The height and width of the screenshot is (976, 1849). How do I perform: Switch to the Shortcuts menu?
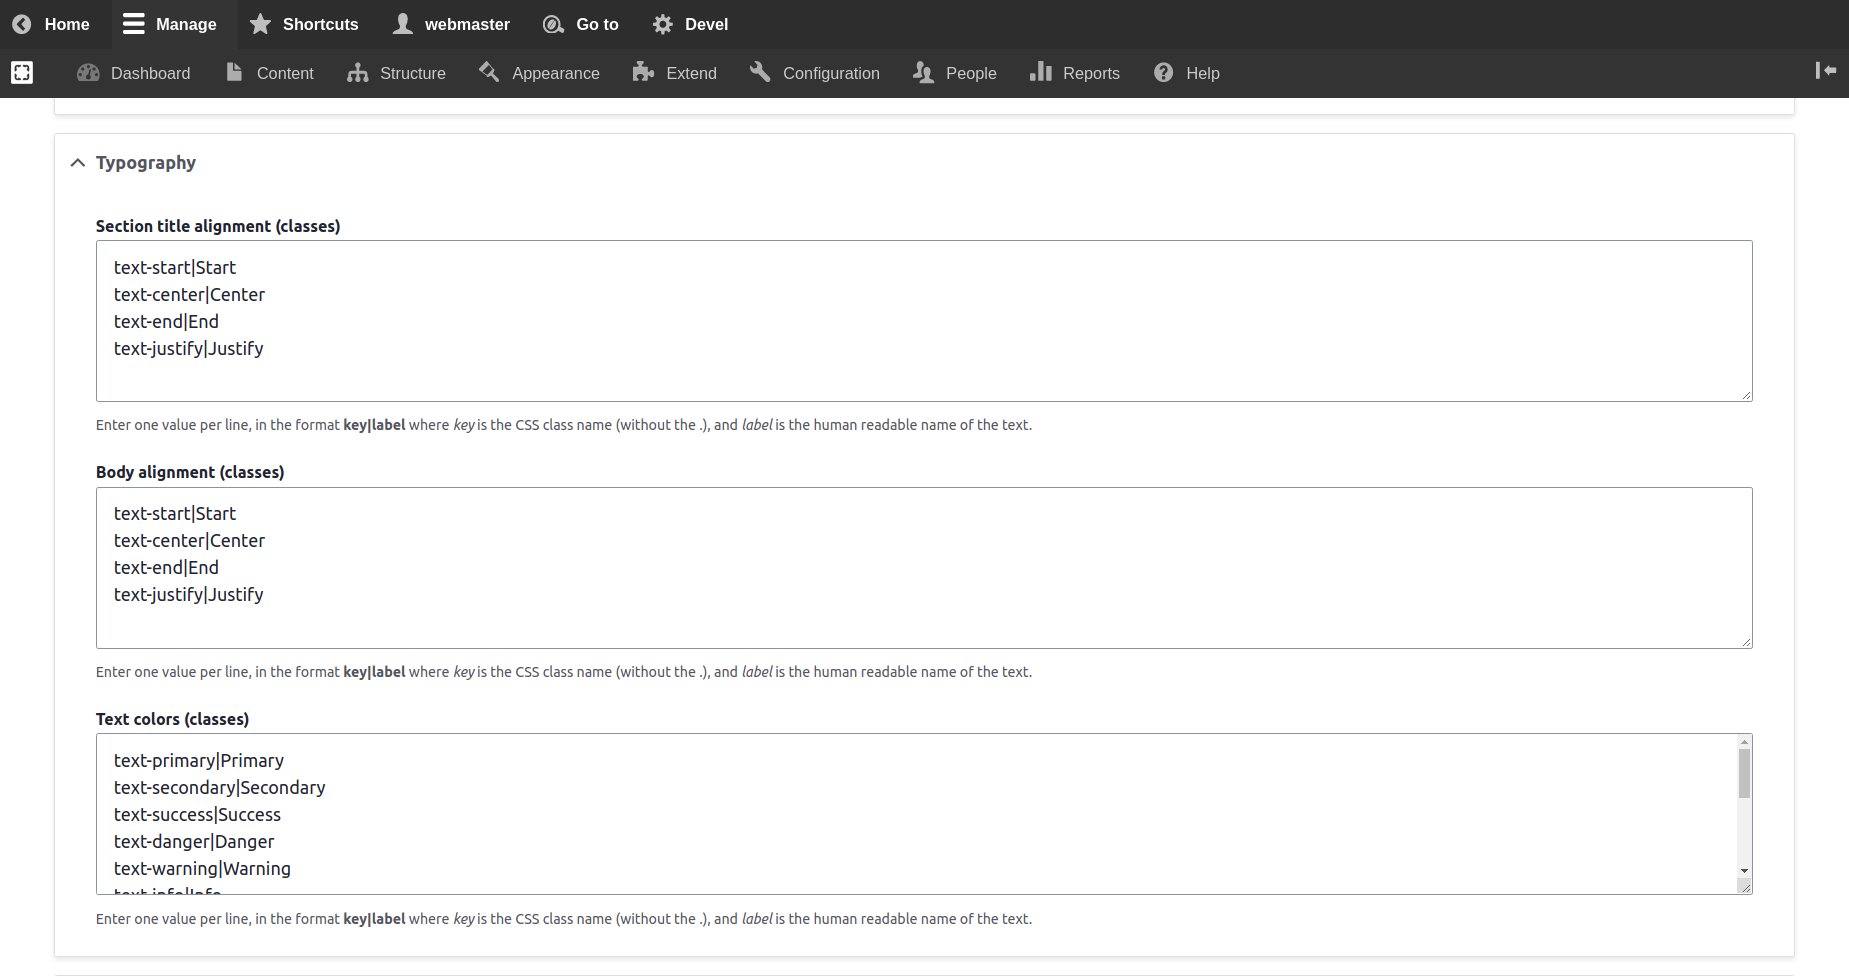[x=304, y=23]
